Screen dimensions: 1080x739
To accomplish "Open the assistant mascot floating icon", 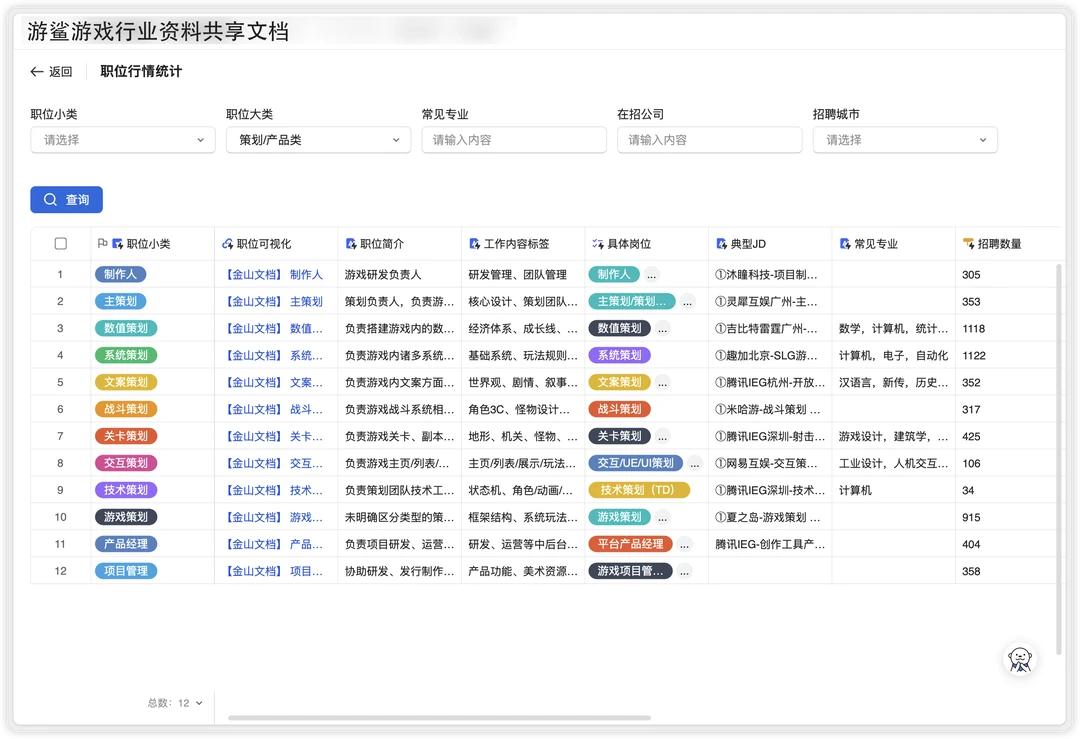I will tap(1019, 659).
